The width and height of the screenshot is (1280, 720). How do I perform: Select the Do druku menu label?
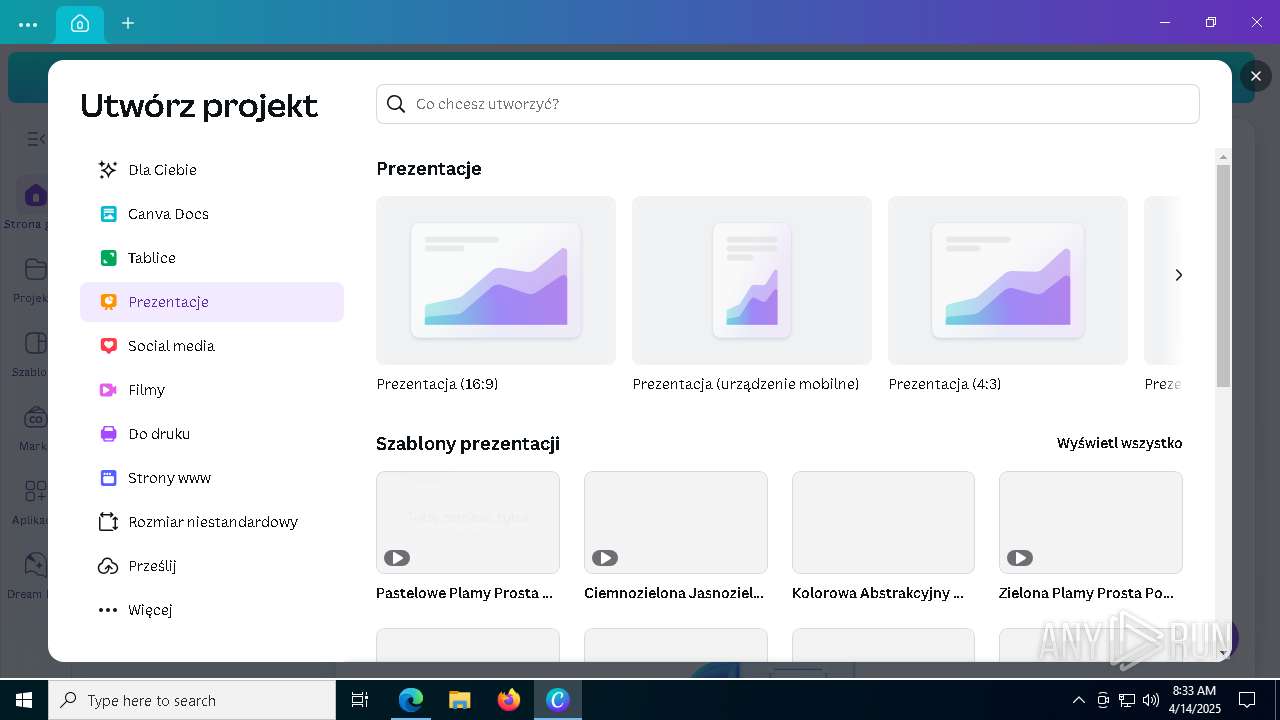pos(159,434)
